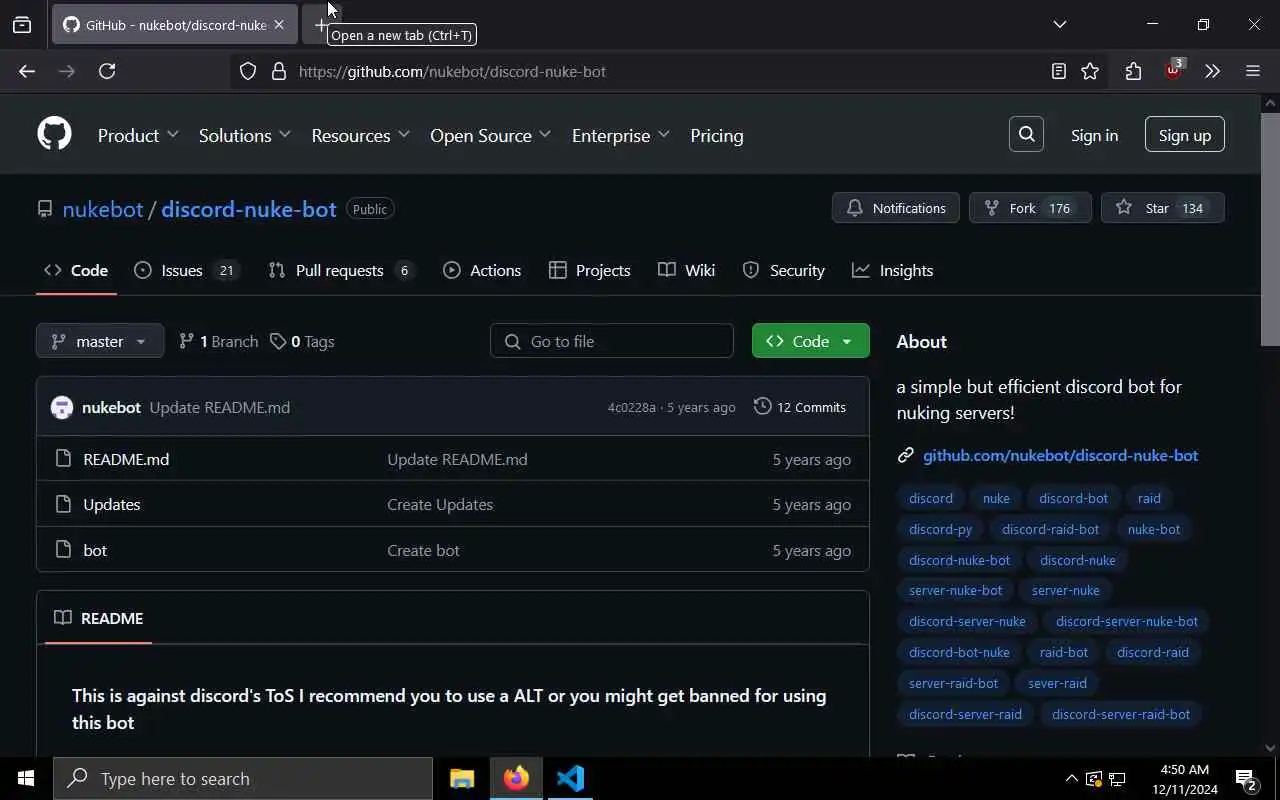Click the Pricing link
Image resolution: width=1280 pixels, height=800 pixels.
[717, 135]
